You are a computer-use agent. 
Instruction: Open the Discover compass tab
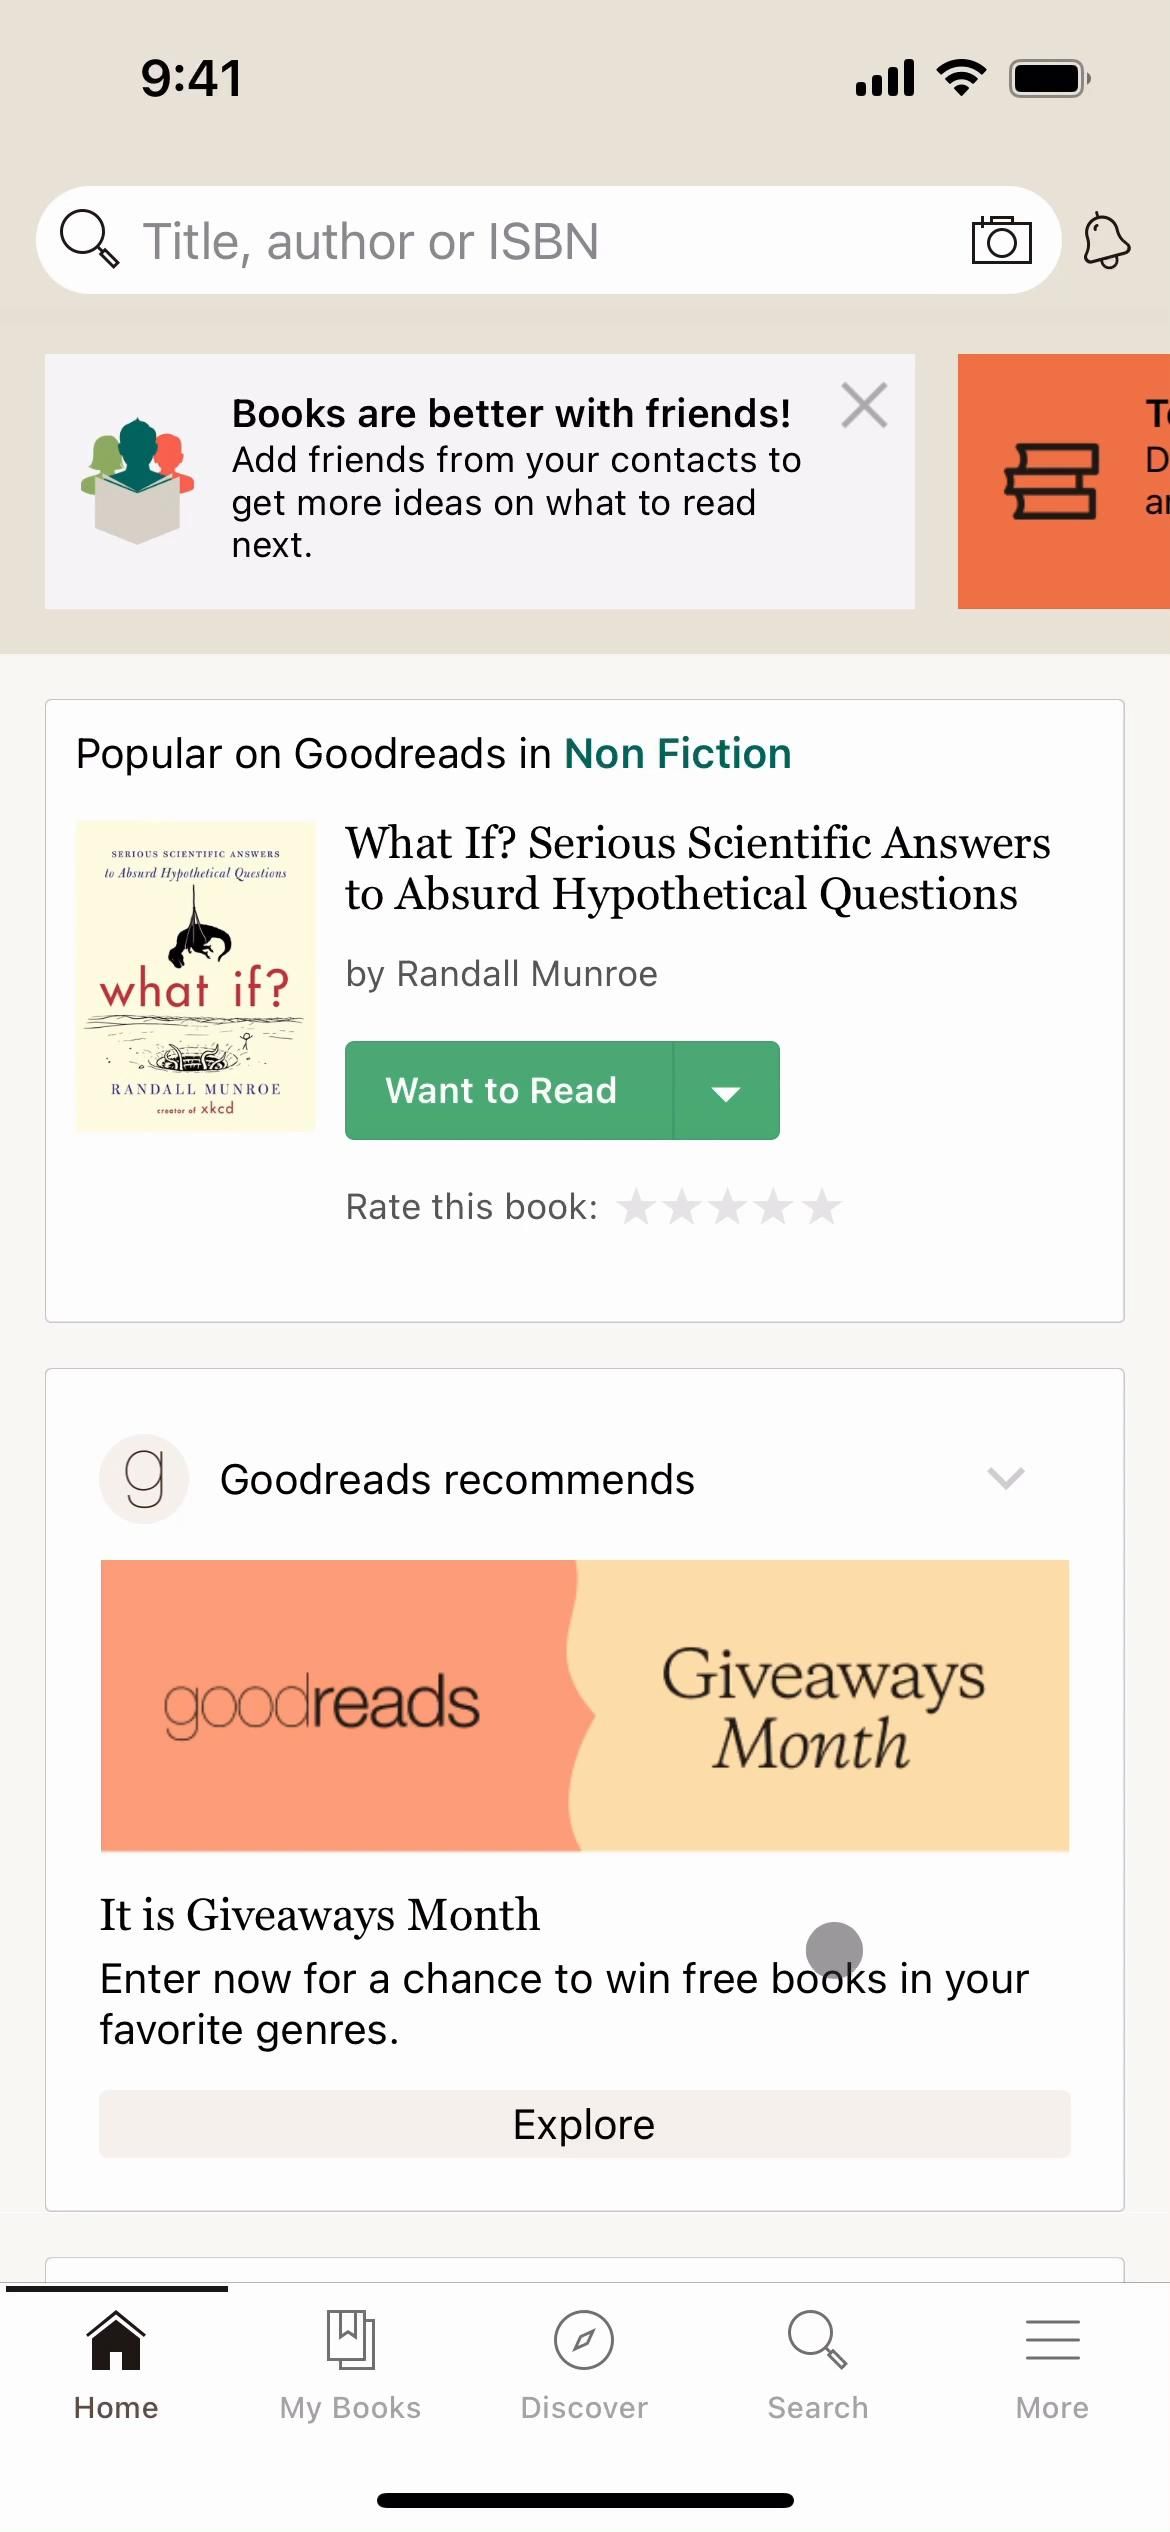[x=584, y=2364]
